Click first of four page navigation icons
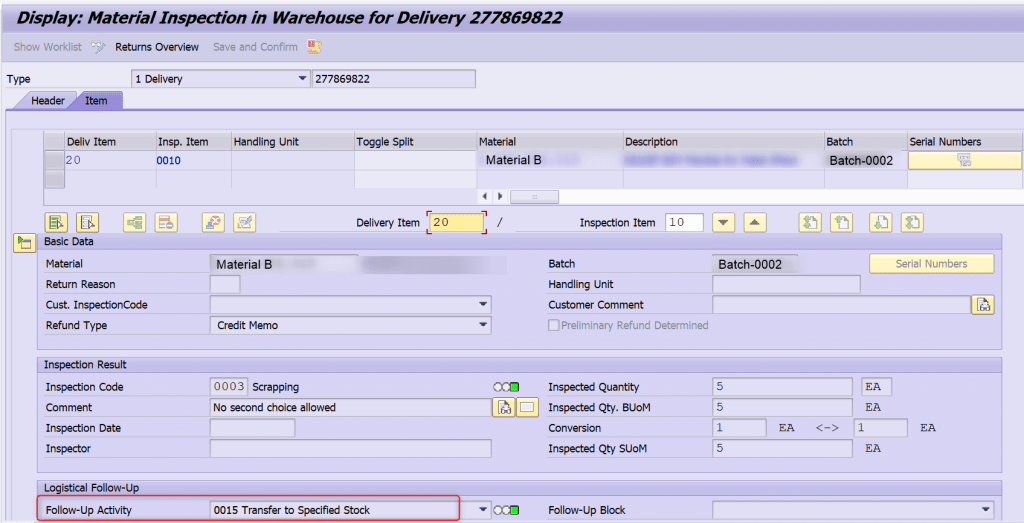Image resolution: width=1024 pixels, height=523 pixels. click(x=810, y=223)
